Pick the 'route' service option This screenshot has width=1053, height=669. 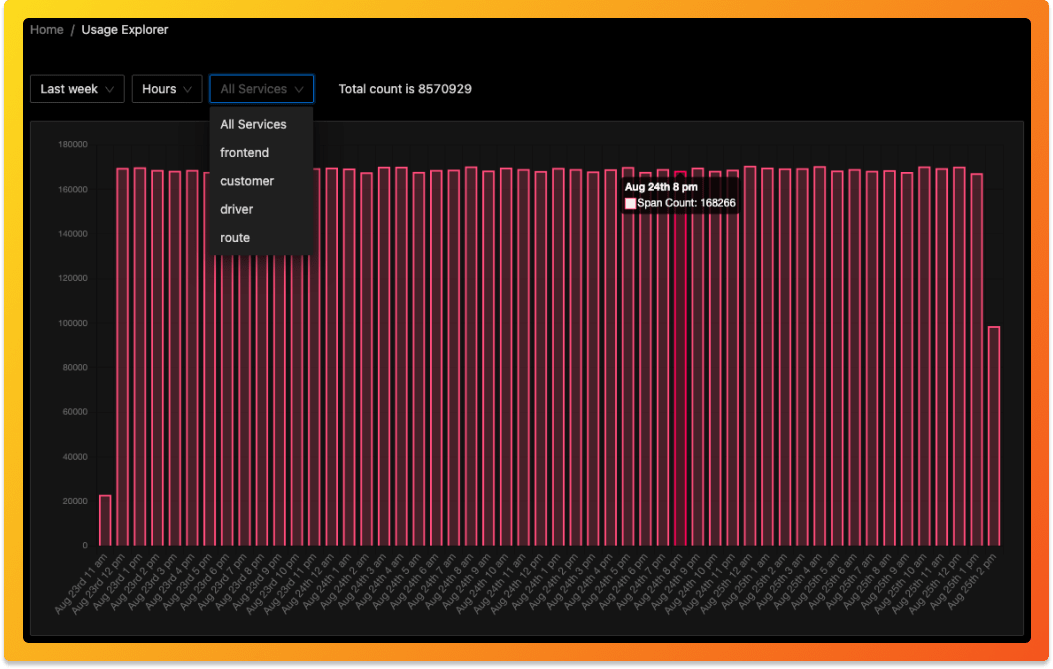[x=261, y=237]
